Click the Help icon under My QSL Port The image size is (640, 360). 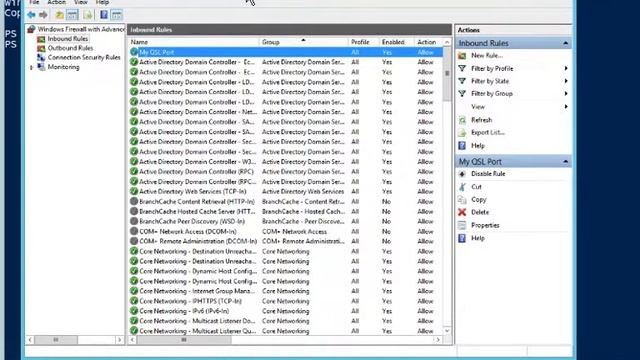pyautogui.click(x=462, y=238)
